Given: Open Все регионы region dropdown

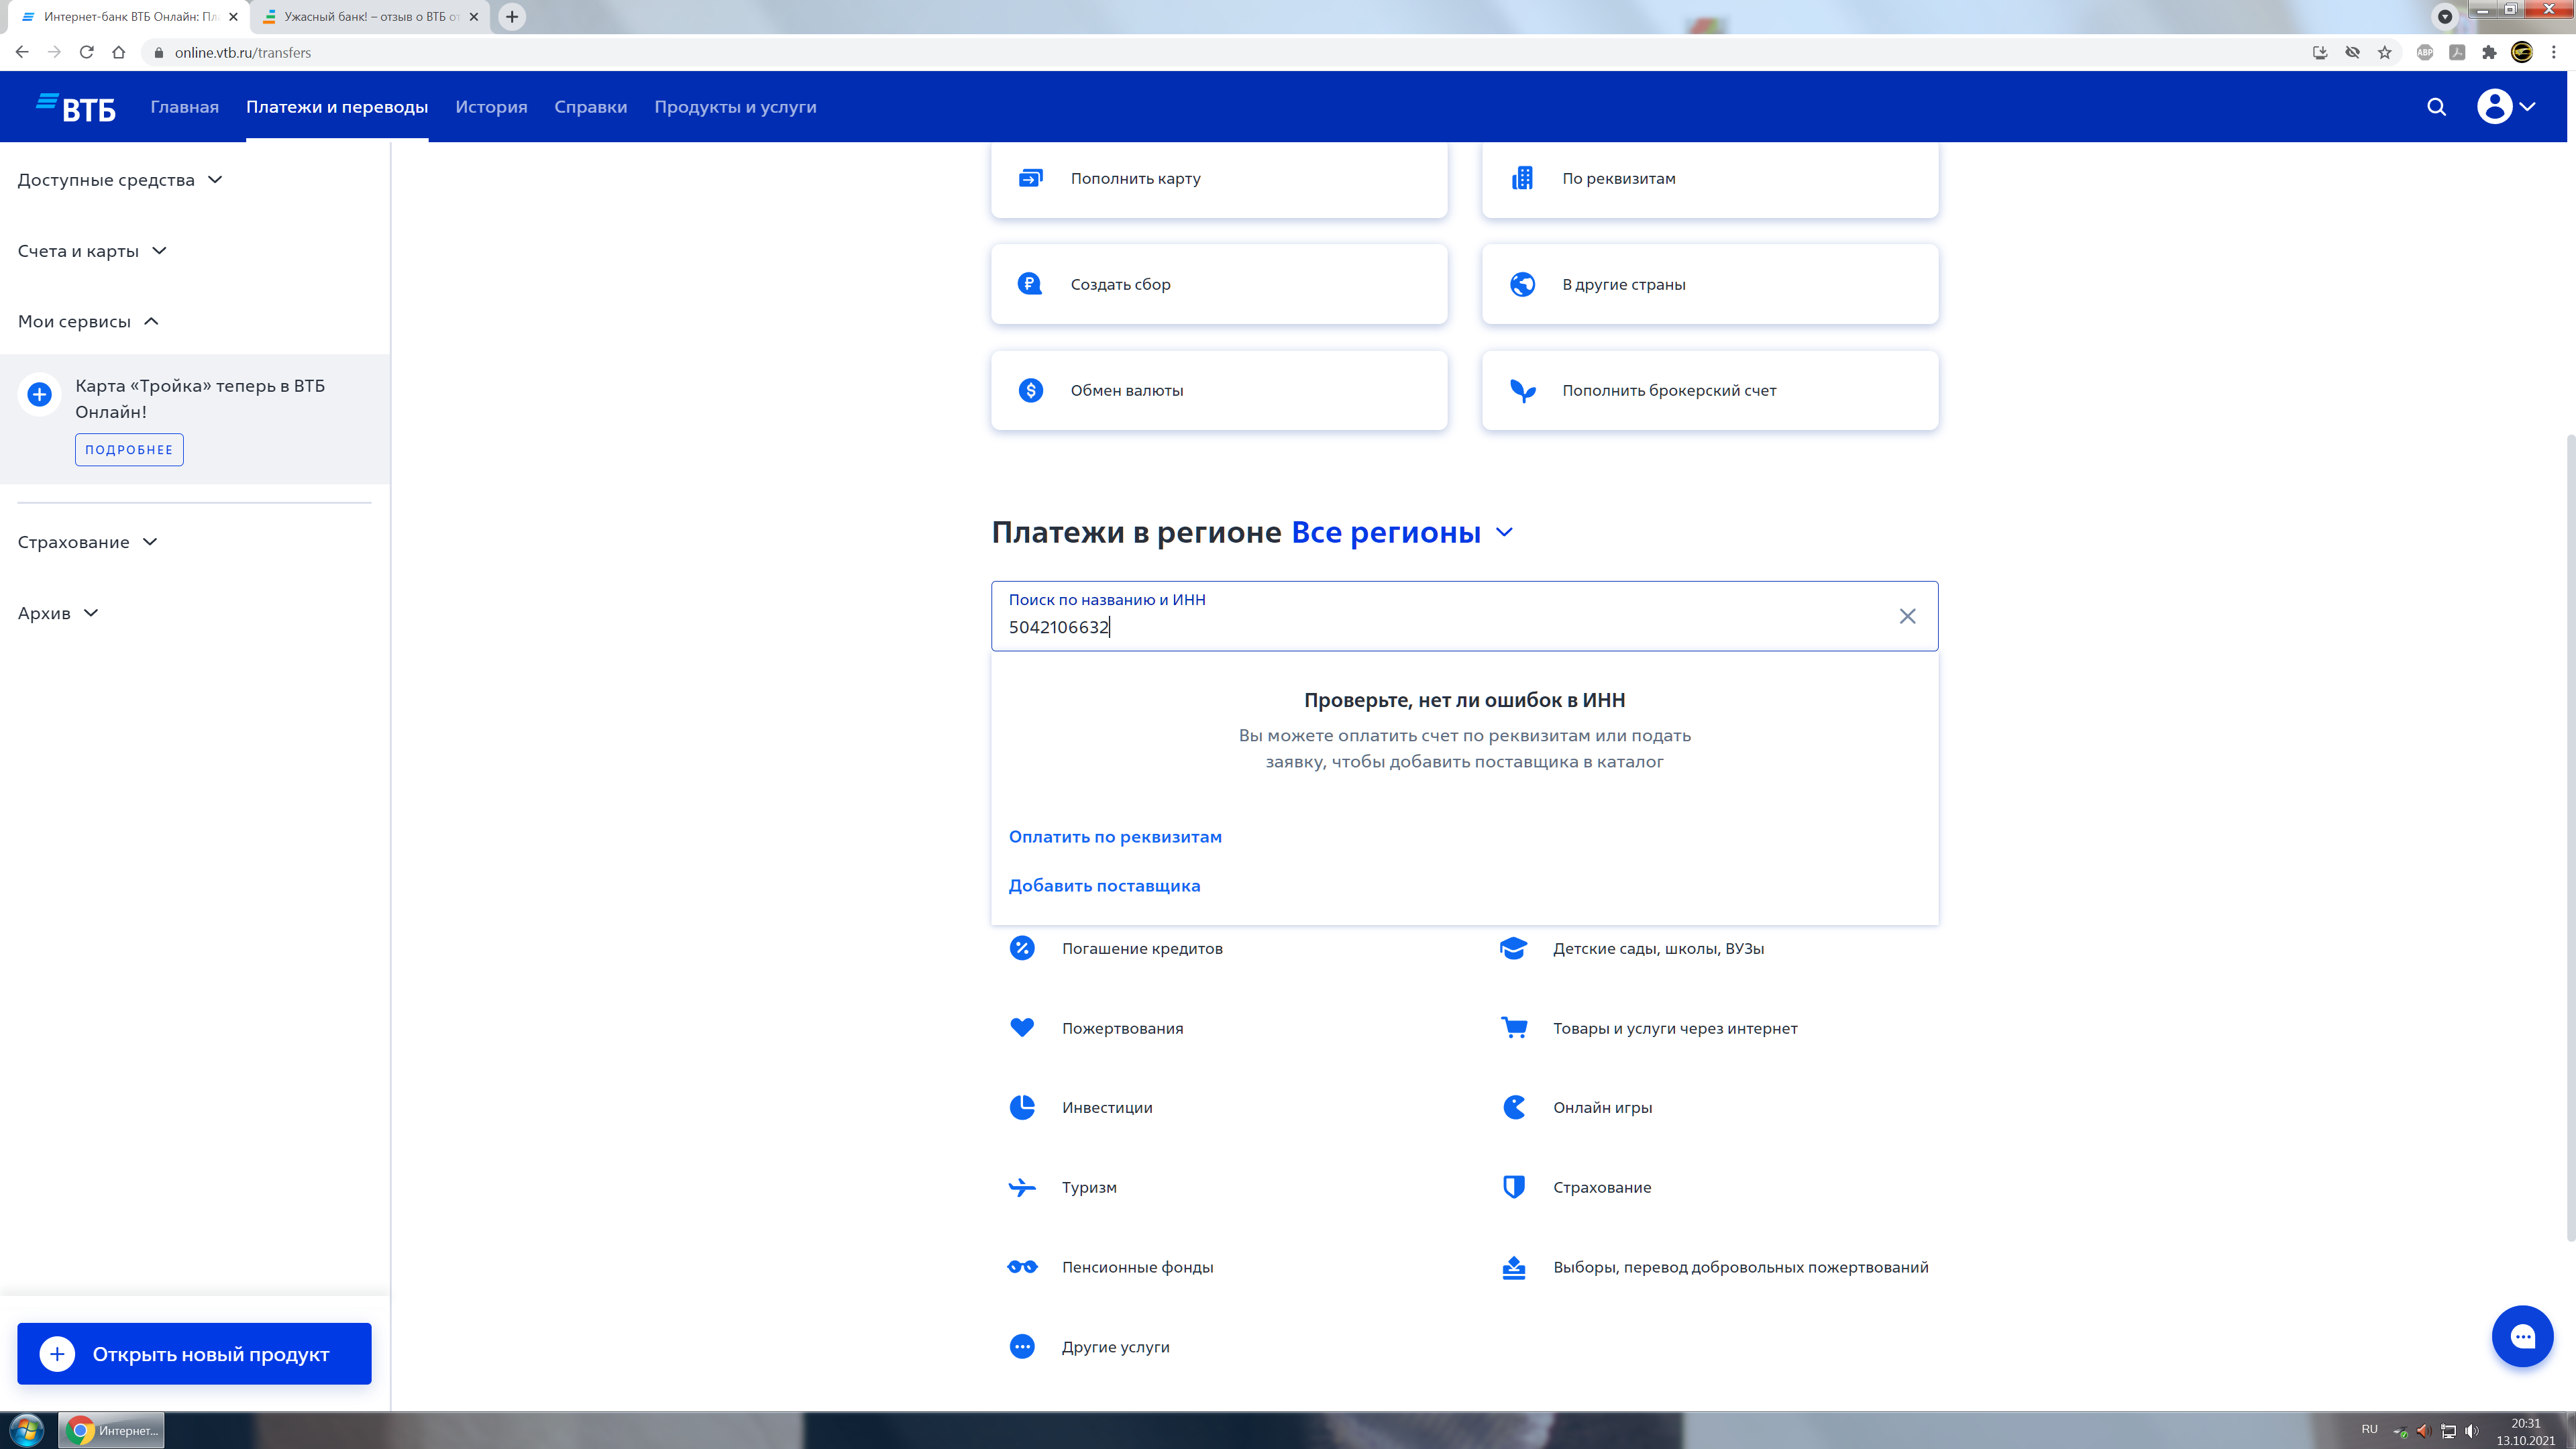Looking at the screenshot, I should 1402,532.
